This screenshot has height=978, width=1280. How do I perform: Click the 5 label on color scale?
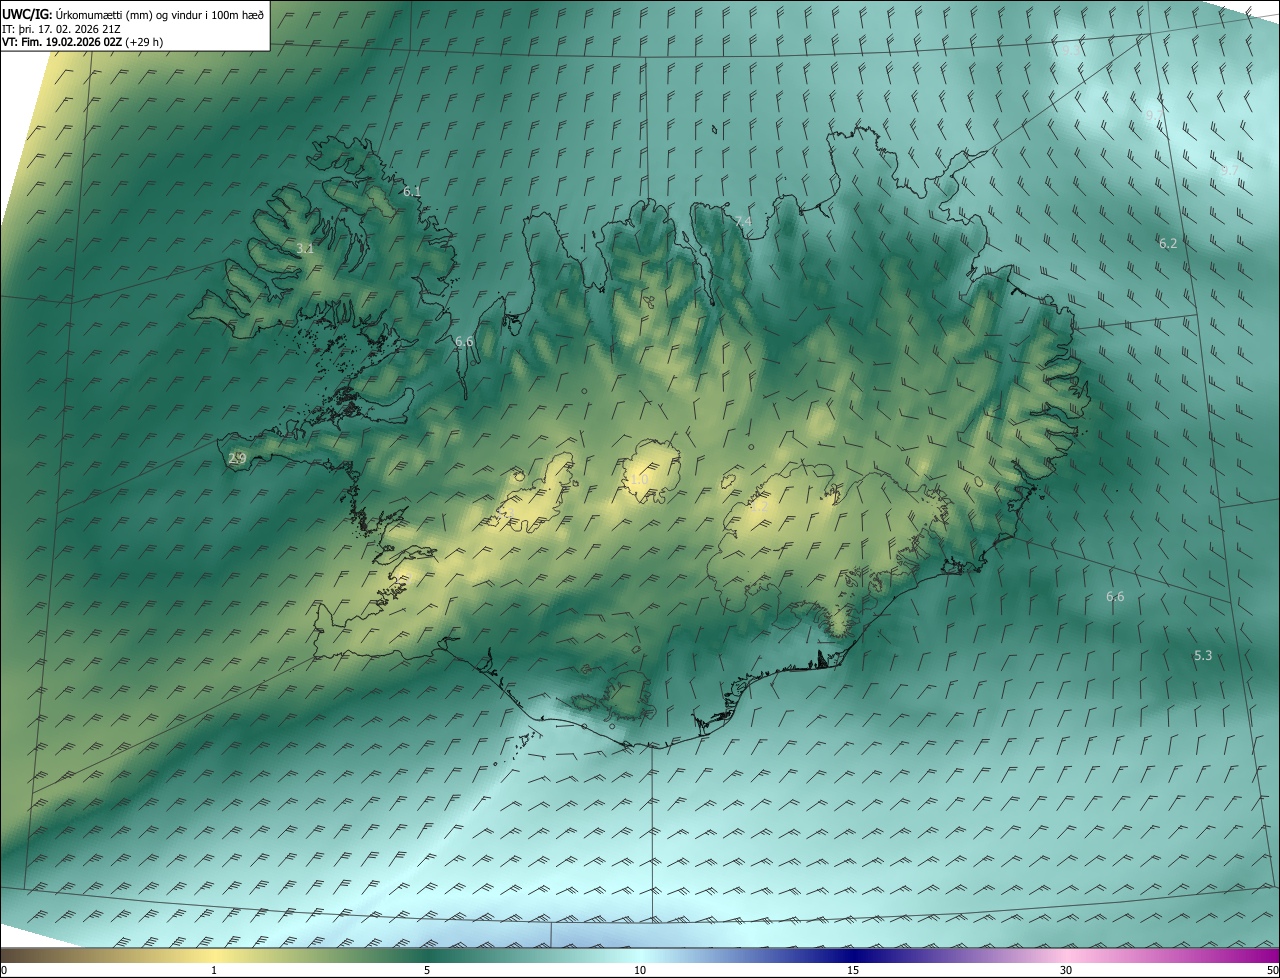click(427, 970)
